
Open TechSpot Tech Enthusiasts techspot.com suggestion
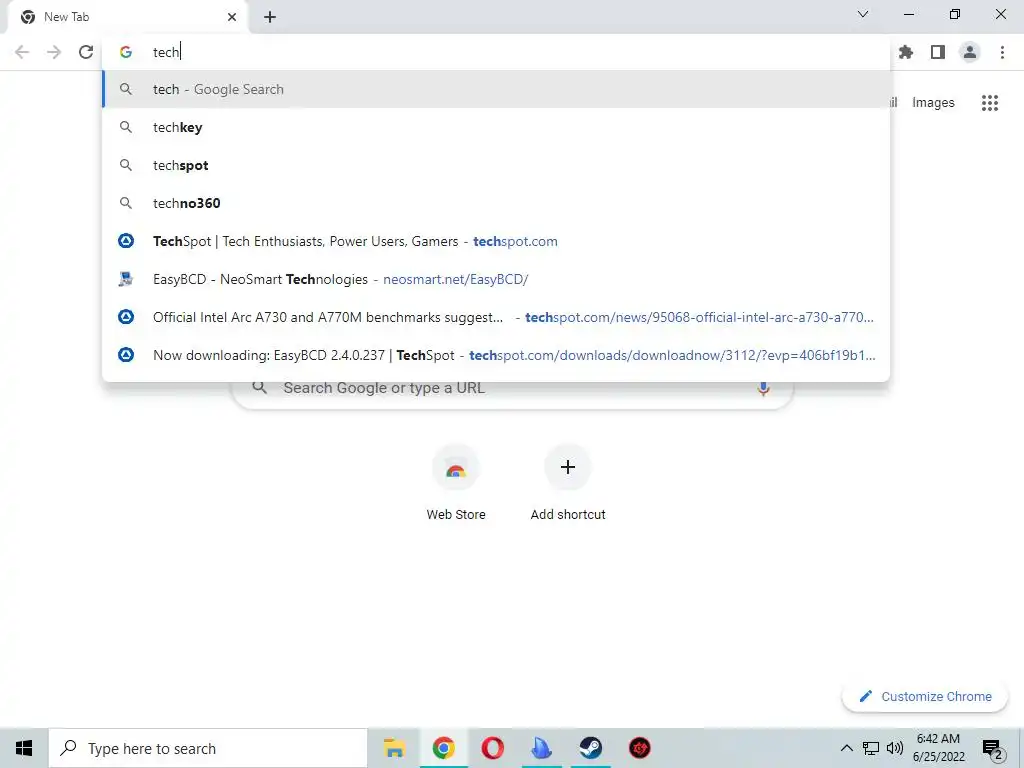[x=496, y=241]
